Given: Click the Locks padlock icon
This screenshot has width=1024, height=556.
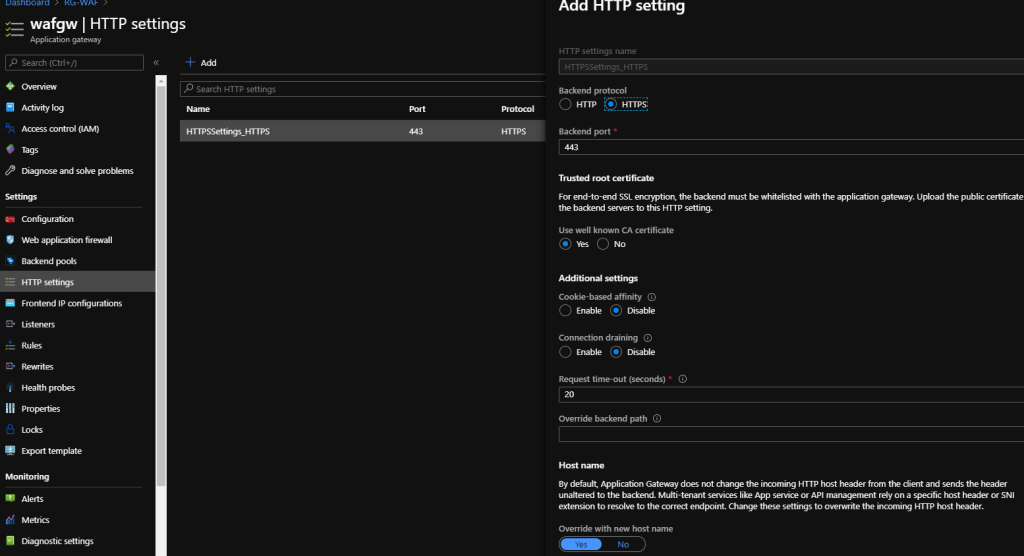Looking at the screenshot, I should click(x=11, y=429).
